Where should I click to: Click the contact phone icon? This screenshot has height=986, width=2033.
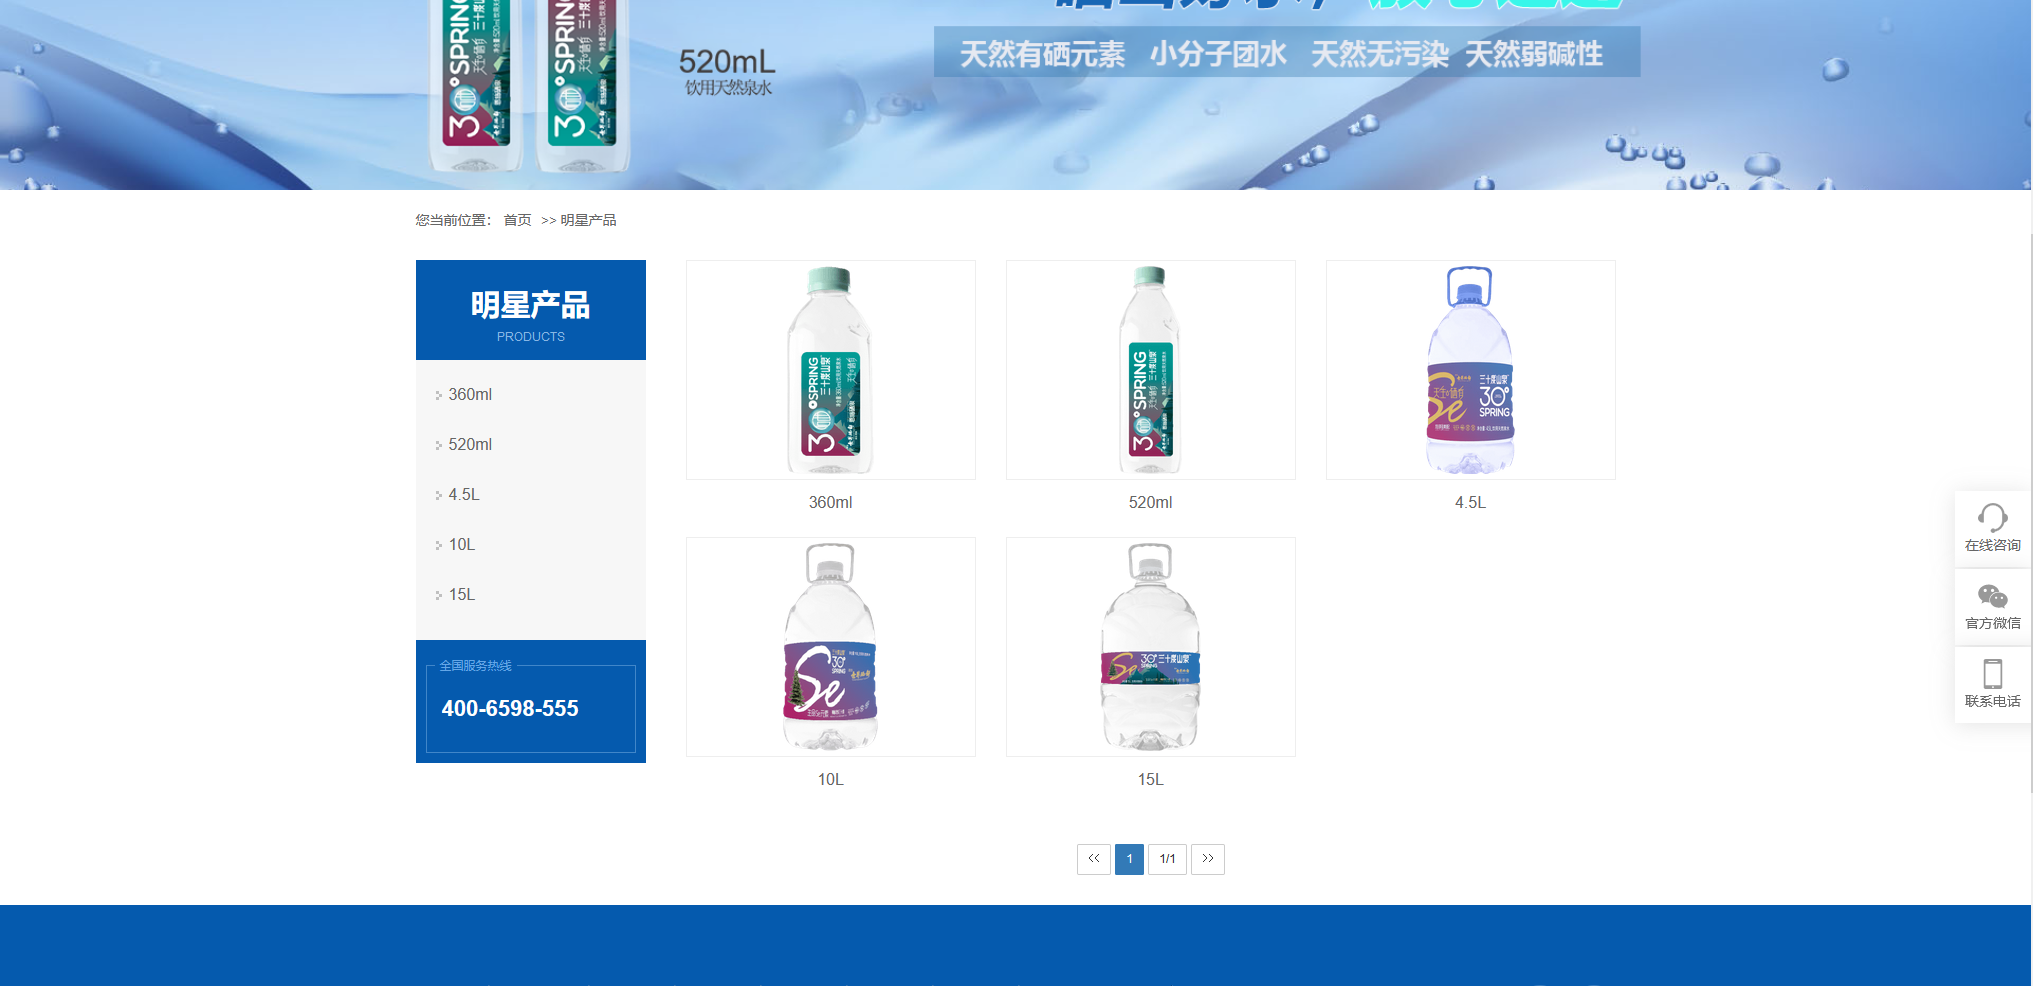(x=1991, y=674)
